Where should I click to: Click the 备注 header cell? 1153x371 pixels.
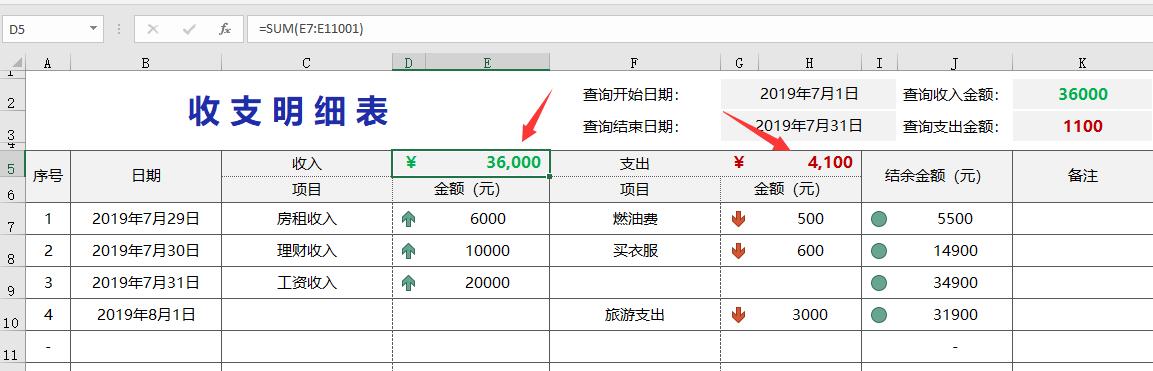pos(1082,176)
